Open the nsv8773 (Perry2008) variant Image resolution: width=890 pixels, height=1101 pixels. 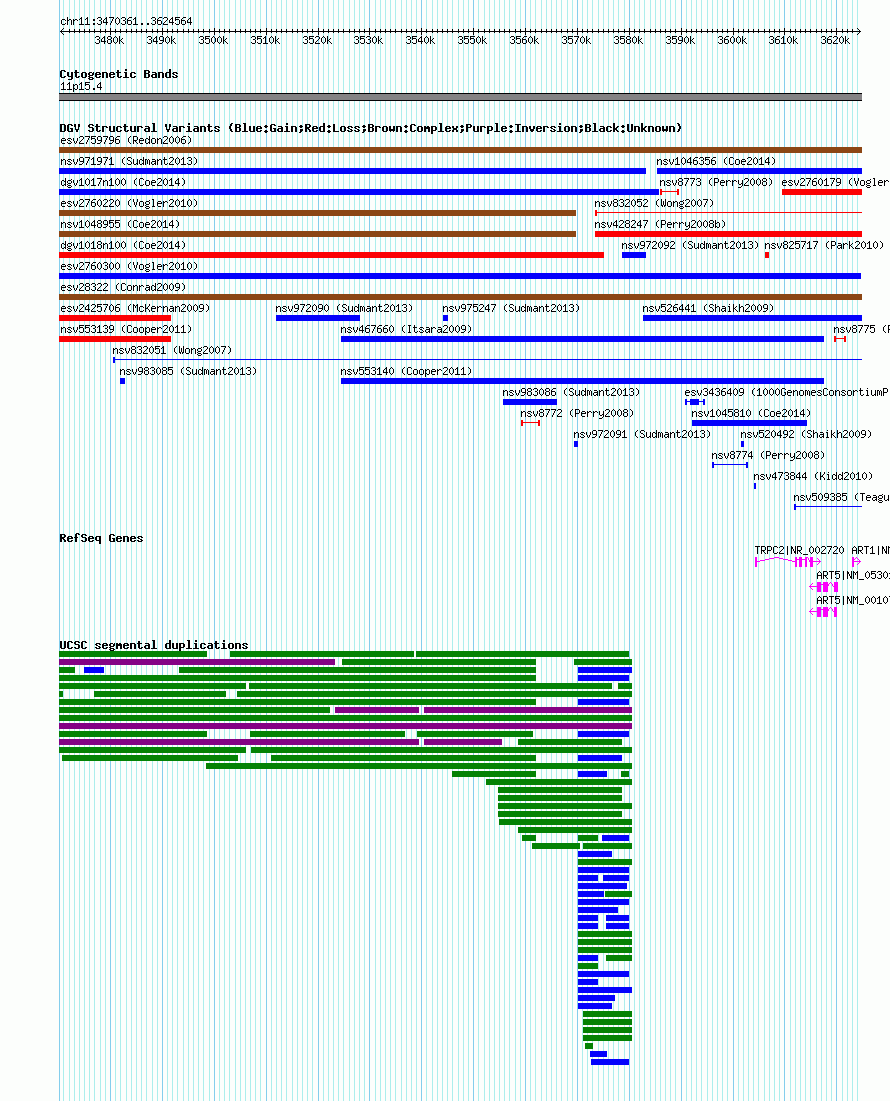[716, 183]
